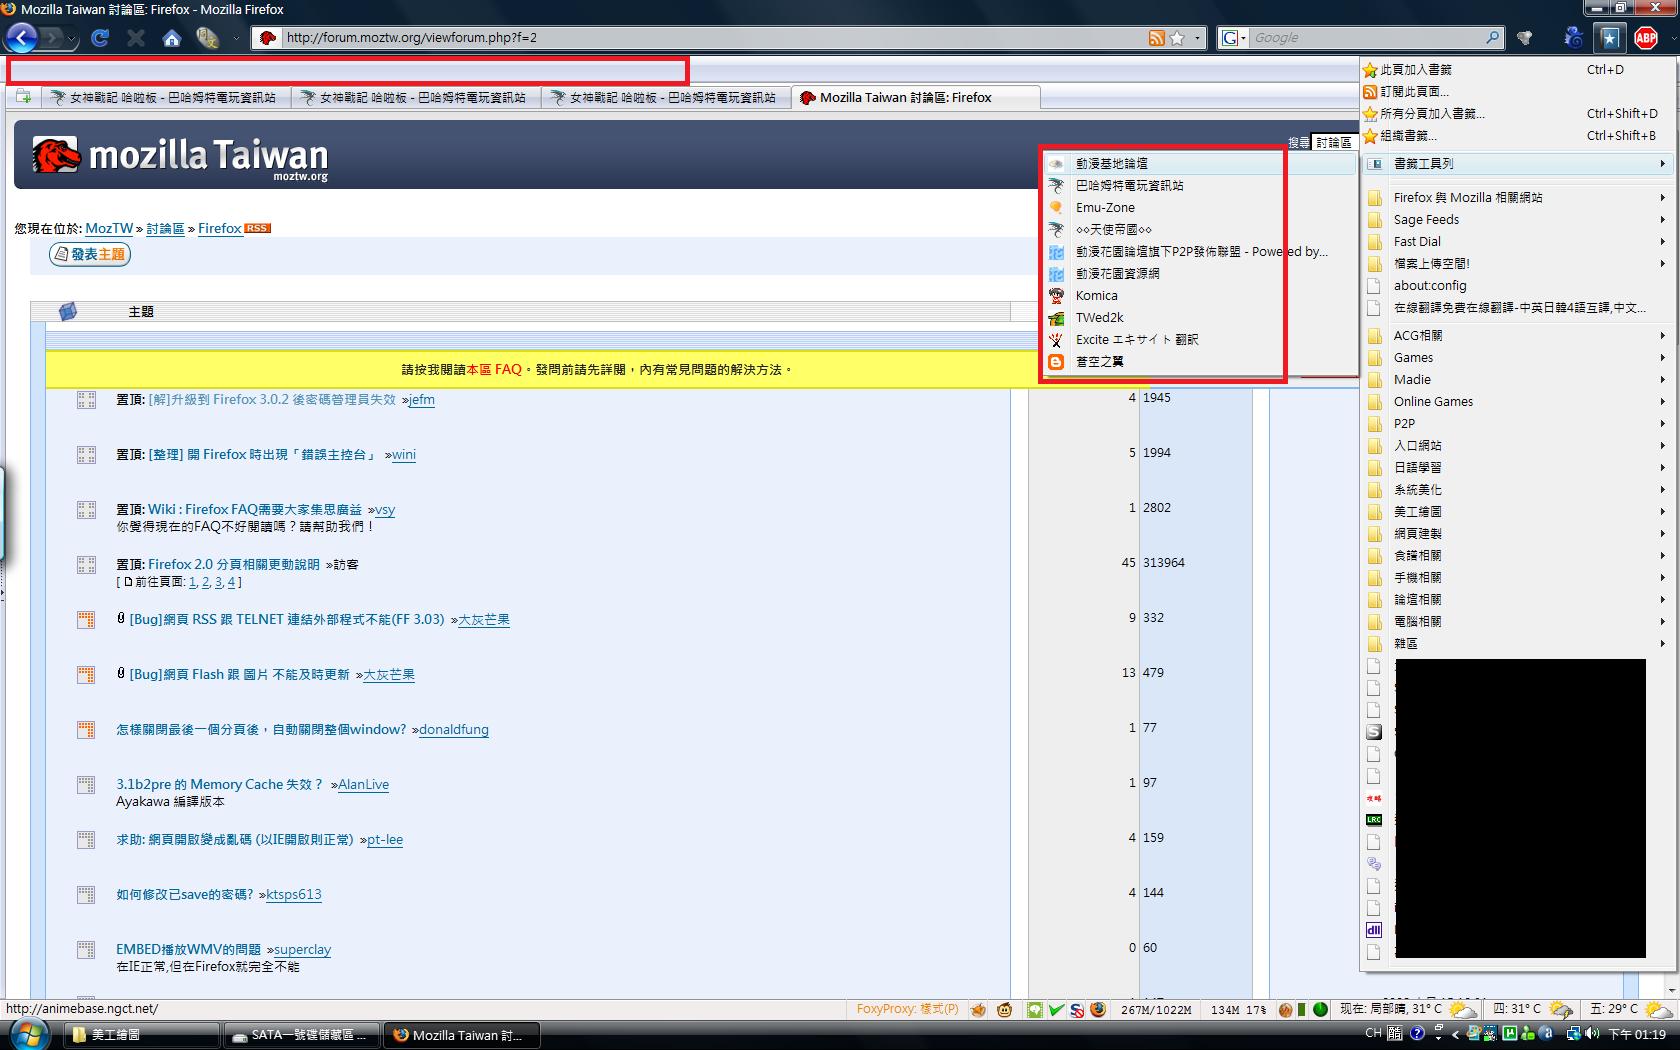This screenshot has height=1050, width=1680.
Task: Click the Back navigation arrow
Action: coord(22,38)
